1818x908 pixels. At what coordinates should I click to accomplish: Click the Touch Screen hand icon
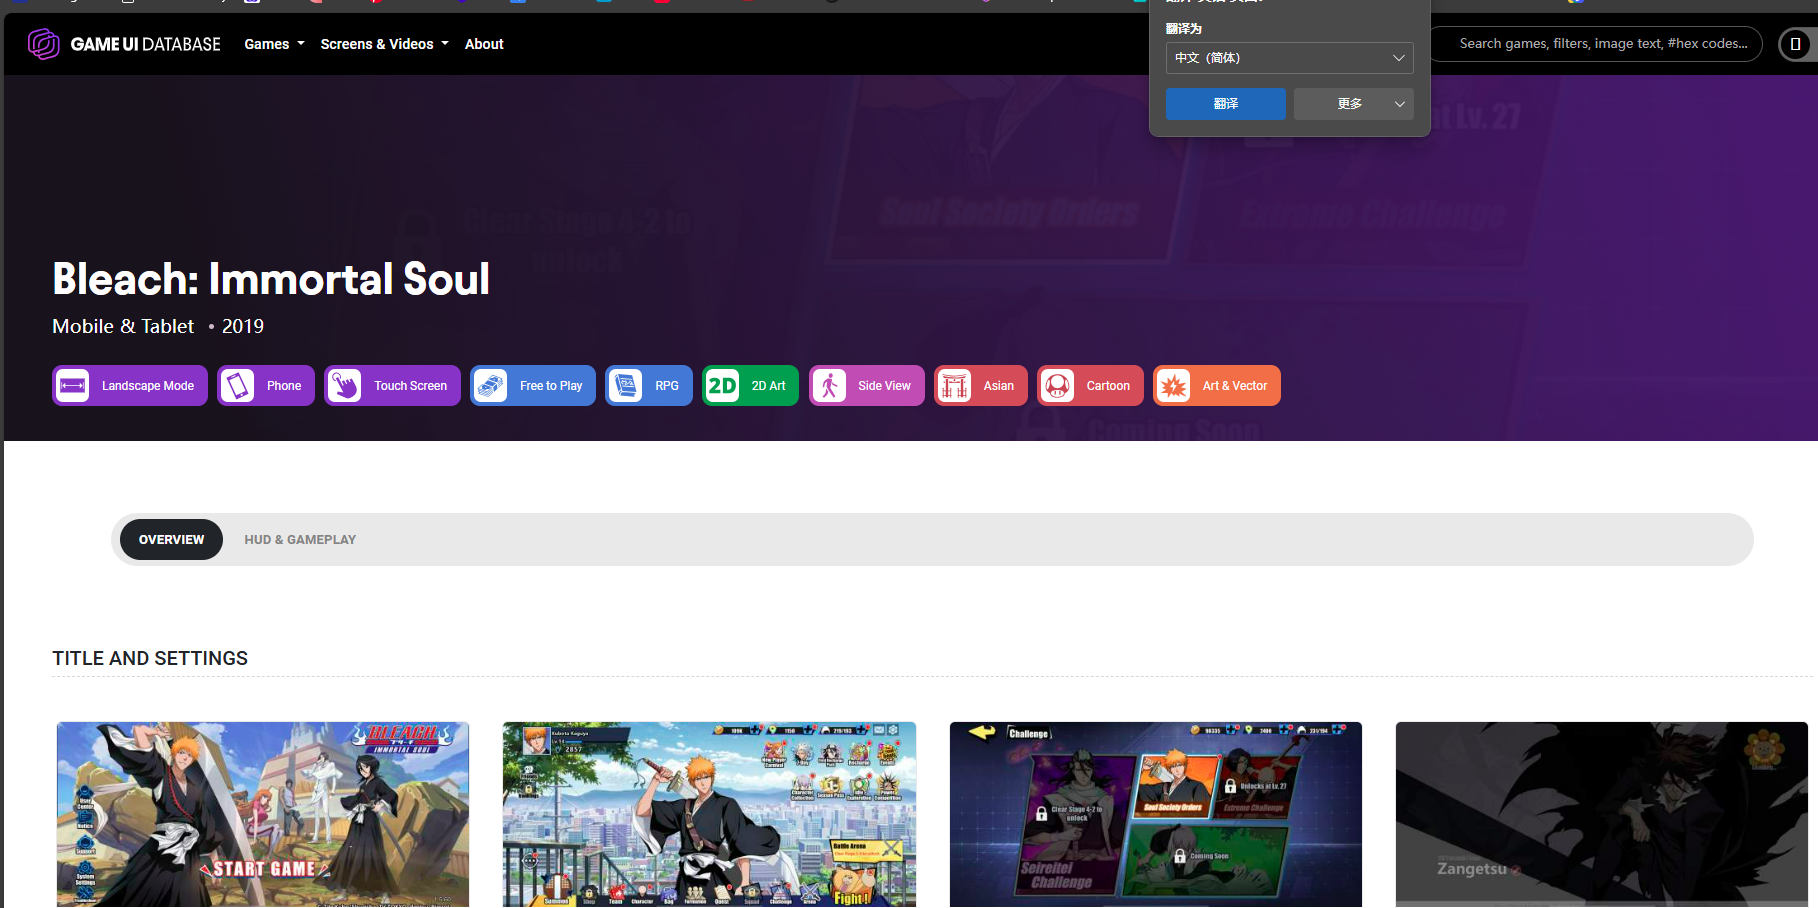(345, 386)
